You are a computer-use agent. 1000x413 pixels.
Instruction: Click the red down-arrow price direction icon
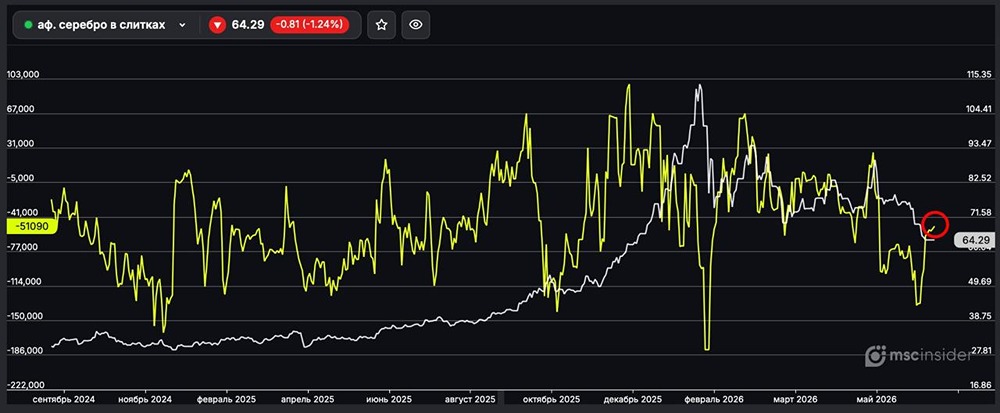point(217,25)
